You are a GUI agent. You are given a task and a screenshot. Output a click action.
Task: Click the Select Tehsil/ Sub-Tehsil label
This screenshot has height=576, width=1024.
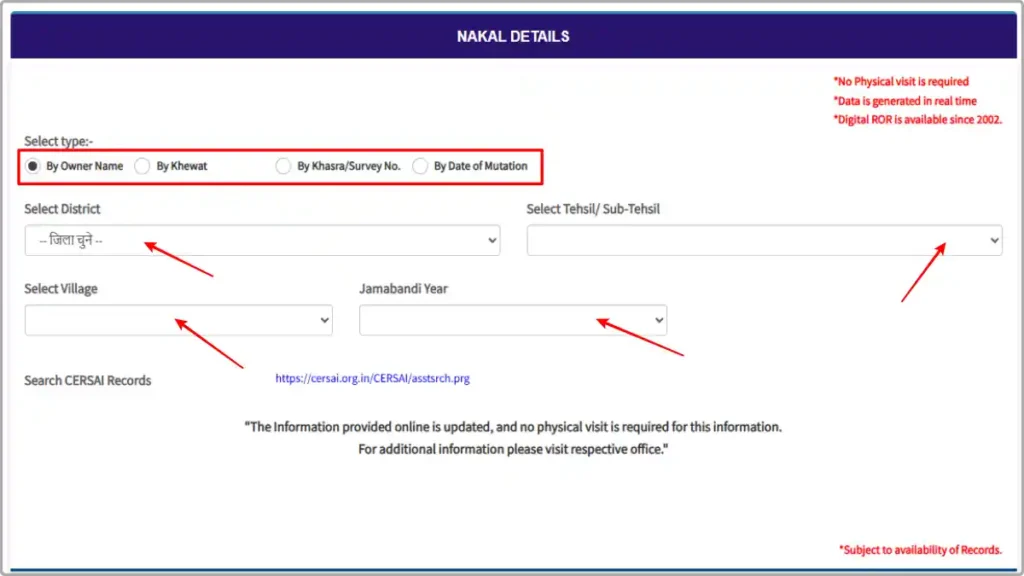593,209
